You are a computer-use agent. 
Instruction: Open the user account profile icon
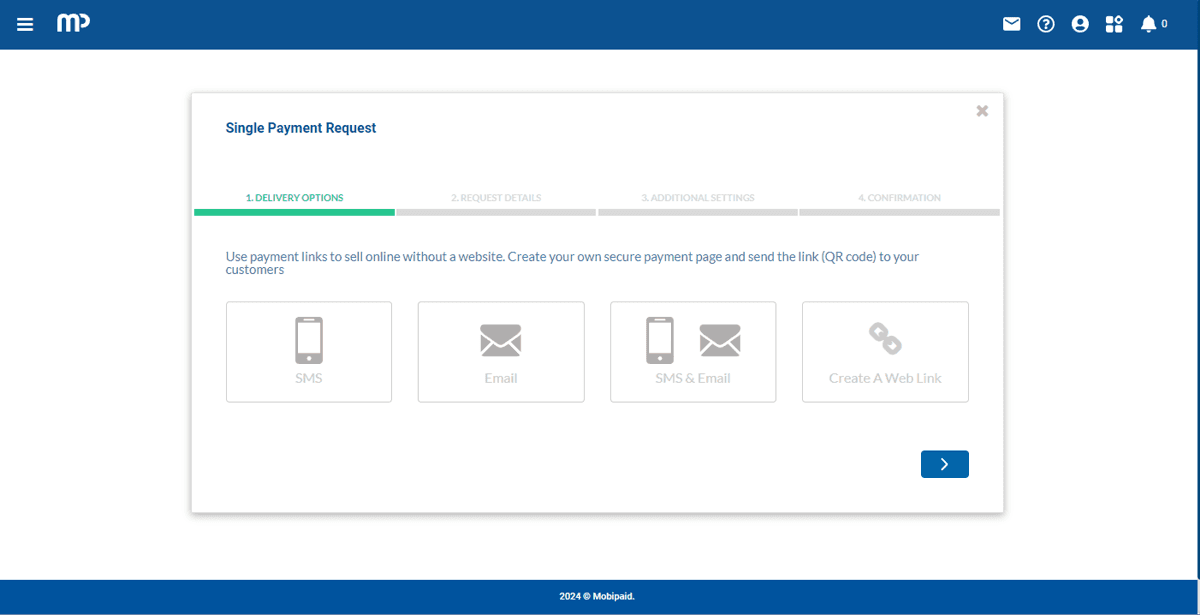tap(1079, 24)
